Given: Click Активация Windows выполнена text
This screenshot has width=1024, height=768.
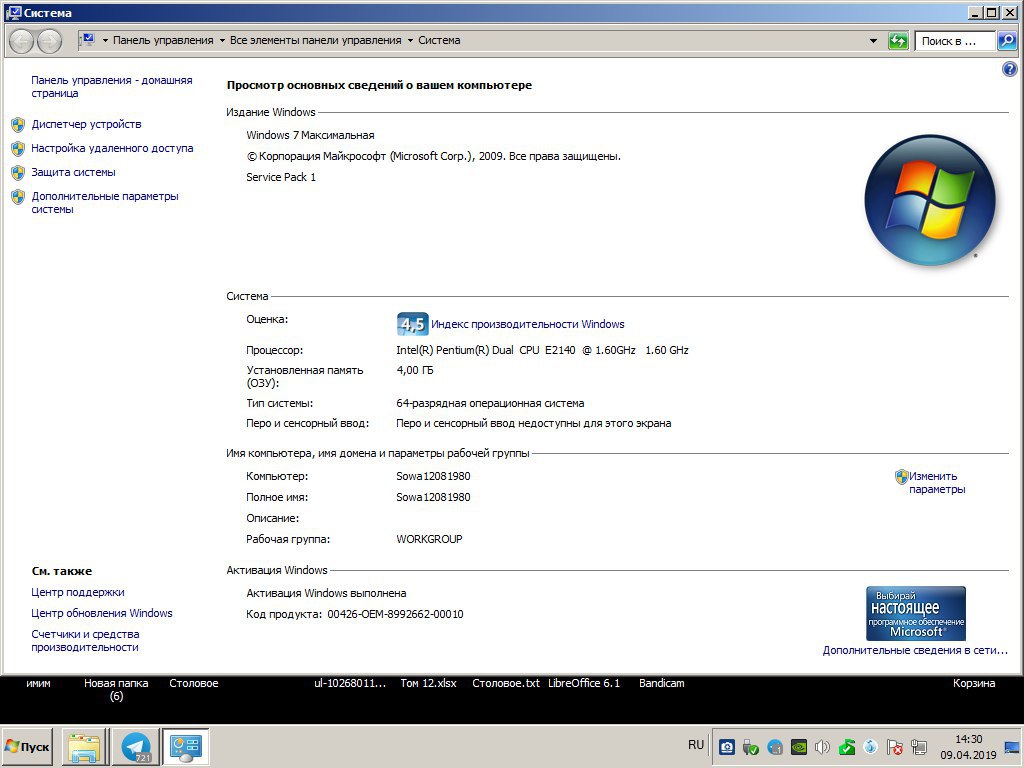Looking at the screenshot, I should coord(326,593).
